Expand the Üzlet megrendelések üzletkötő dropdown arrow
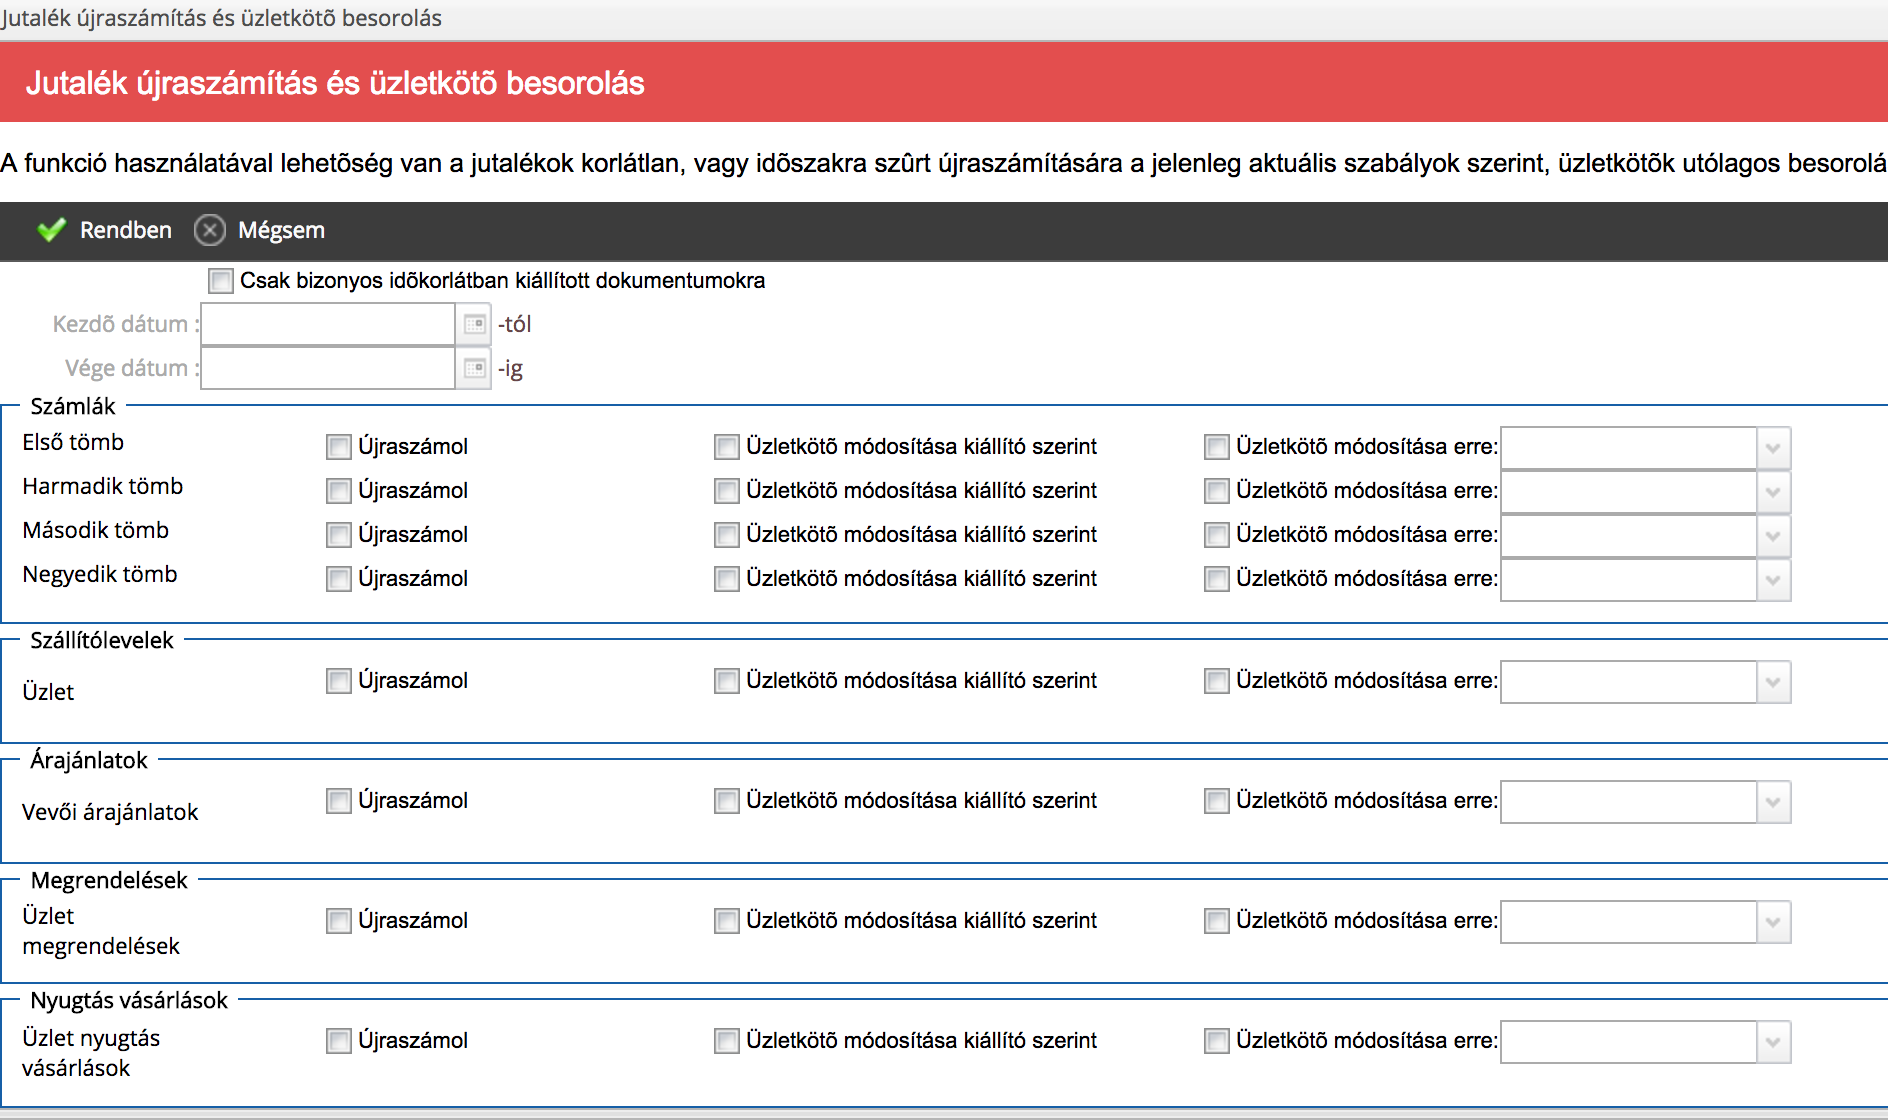 pyautogui.click(x=1773, y=922)
